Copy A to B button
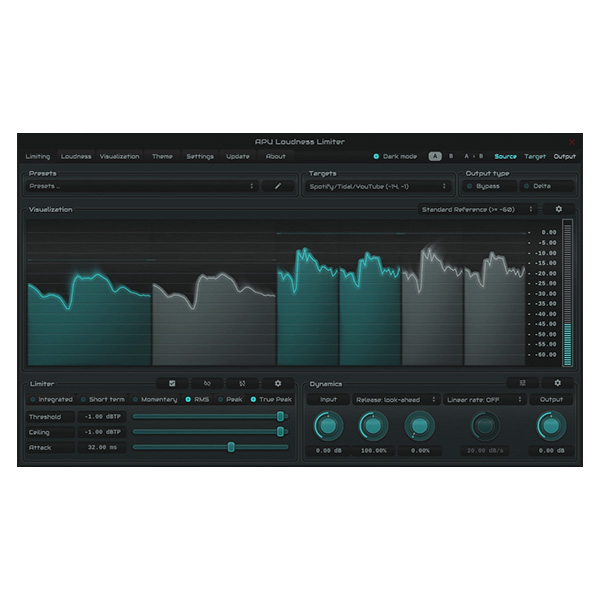 point(474,157)
